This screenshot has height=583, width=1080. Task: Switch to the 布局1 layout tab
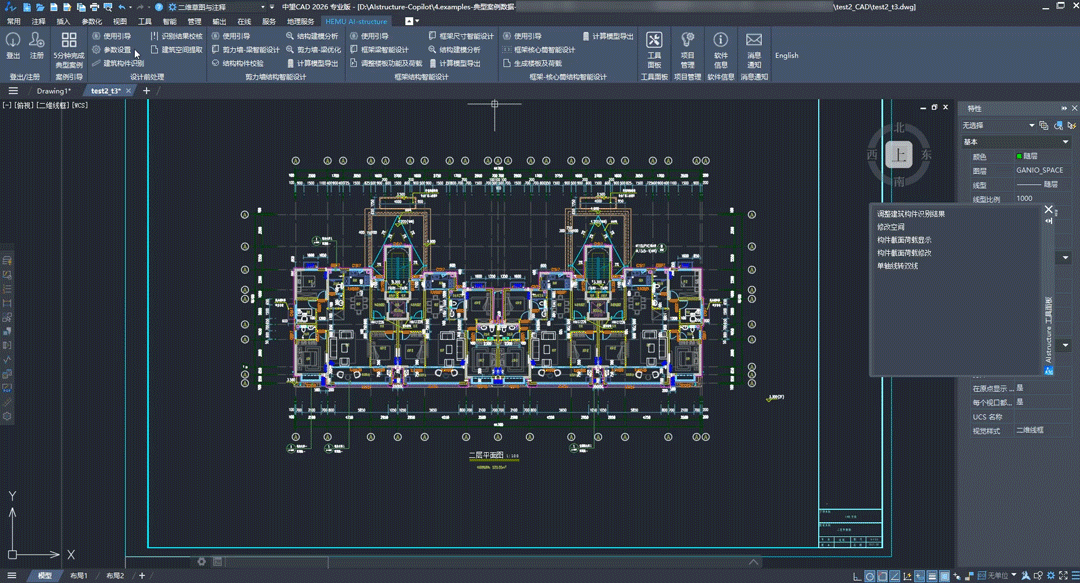pos(79,576)
